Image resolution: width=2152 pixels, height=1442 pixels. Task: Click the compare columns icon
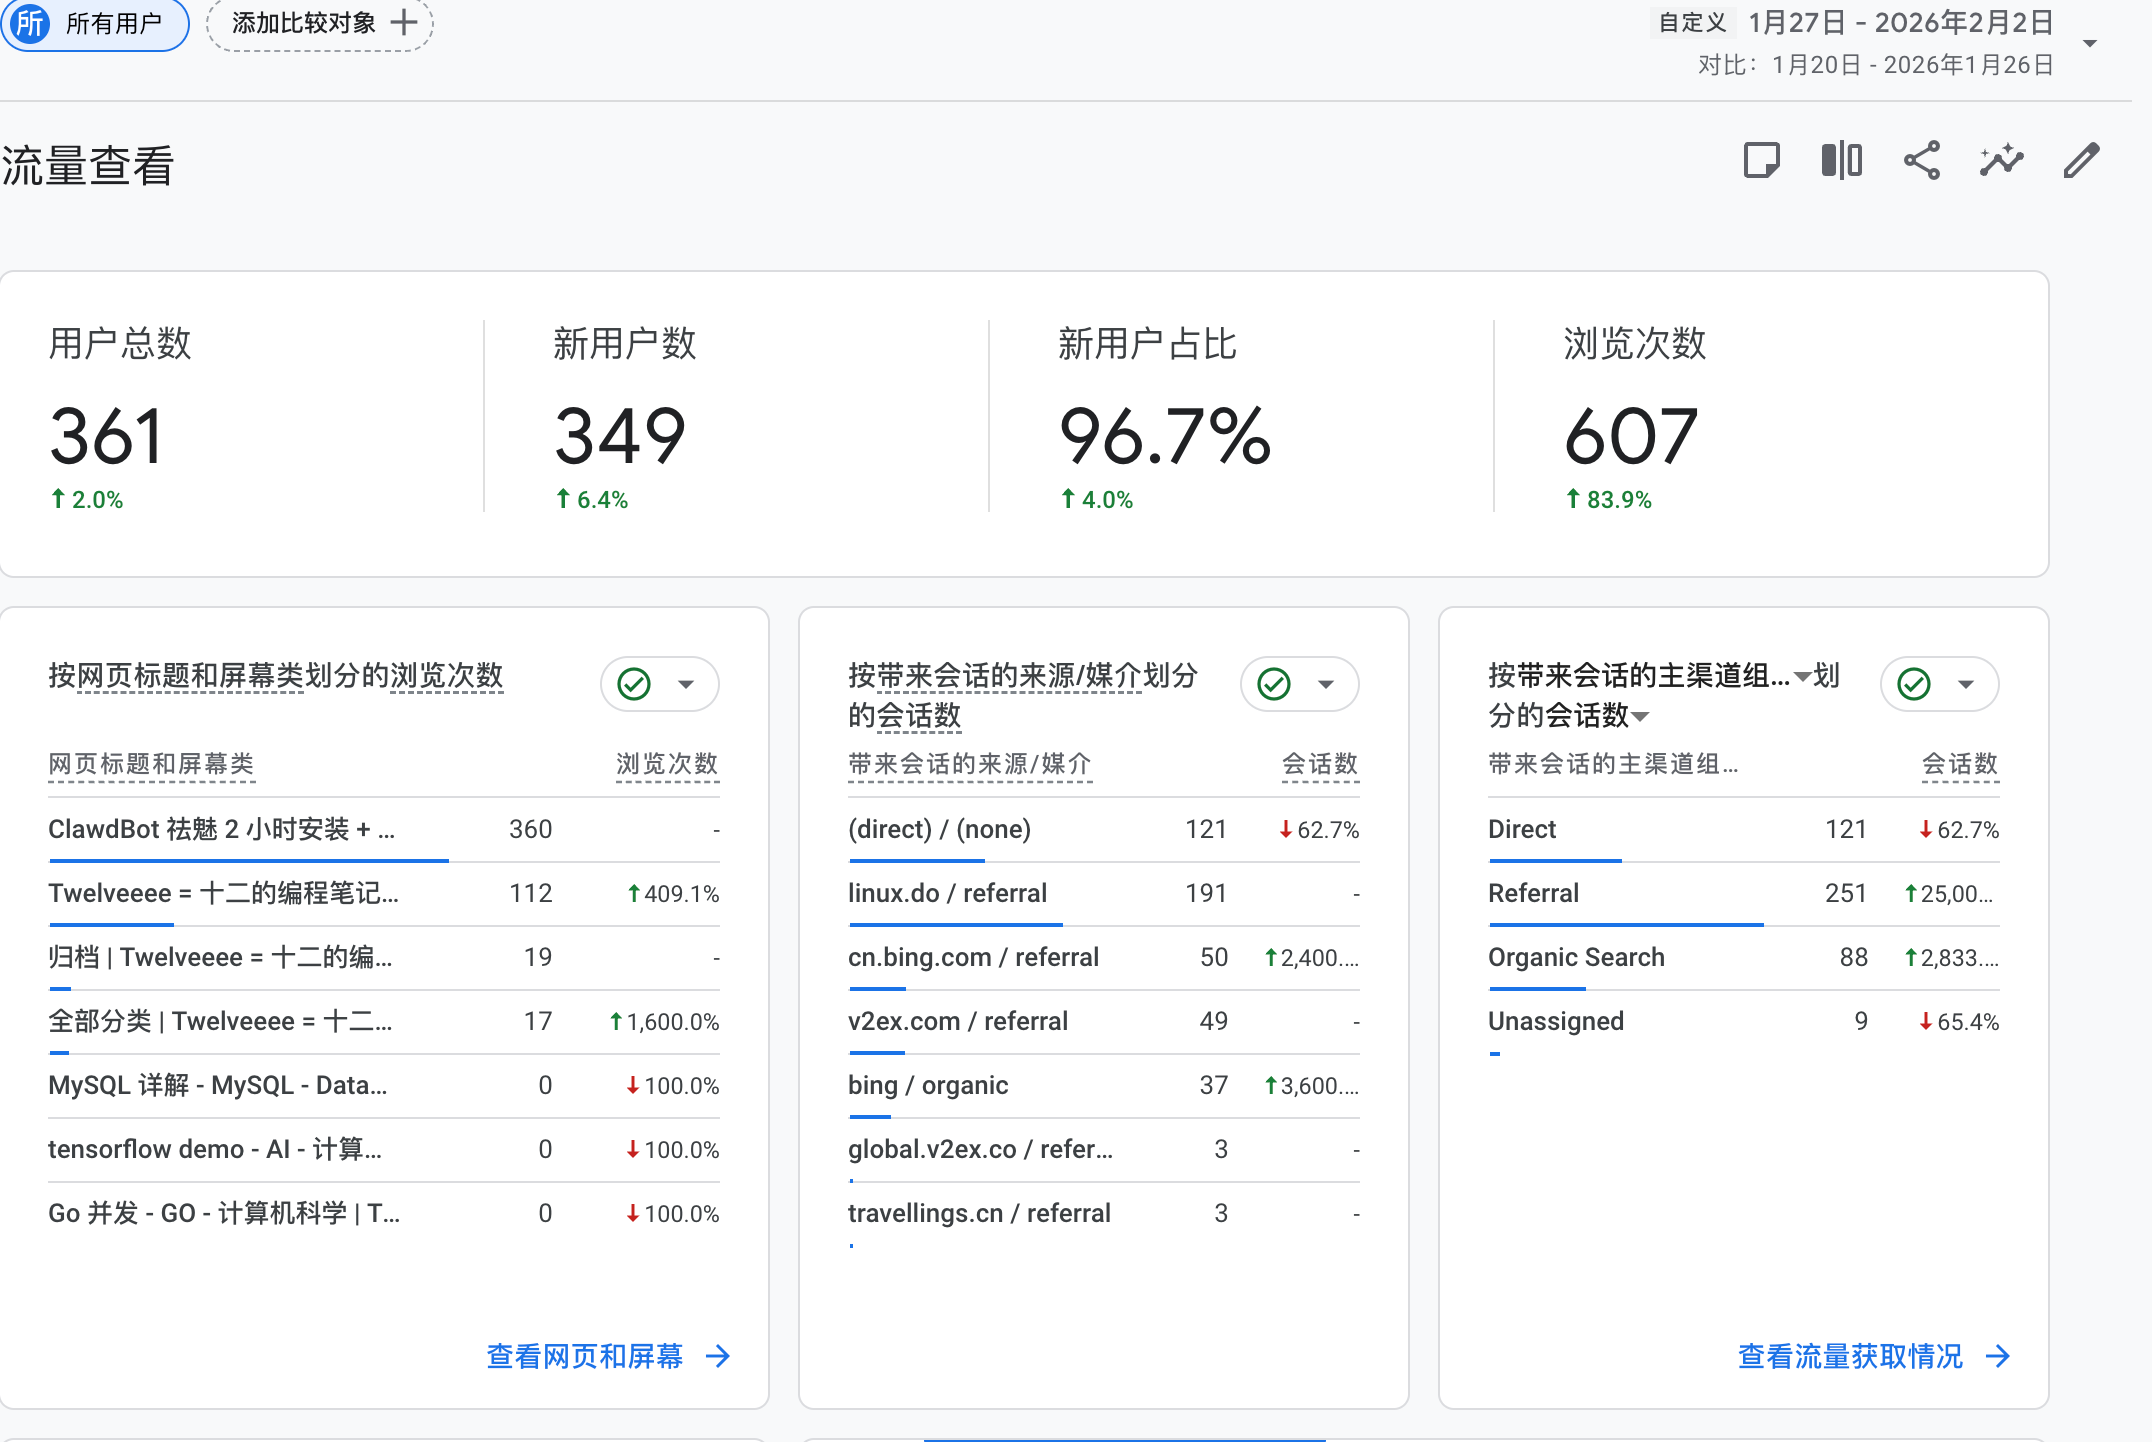(1841, 160)
